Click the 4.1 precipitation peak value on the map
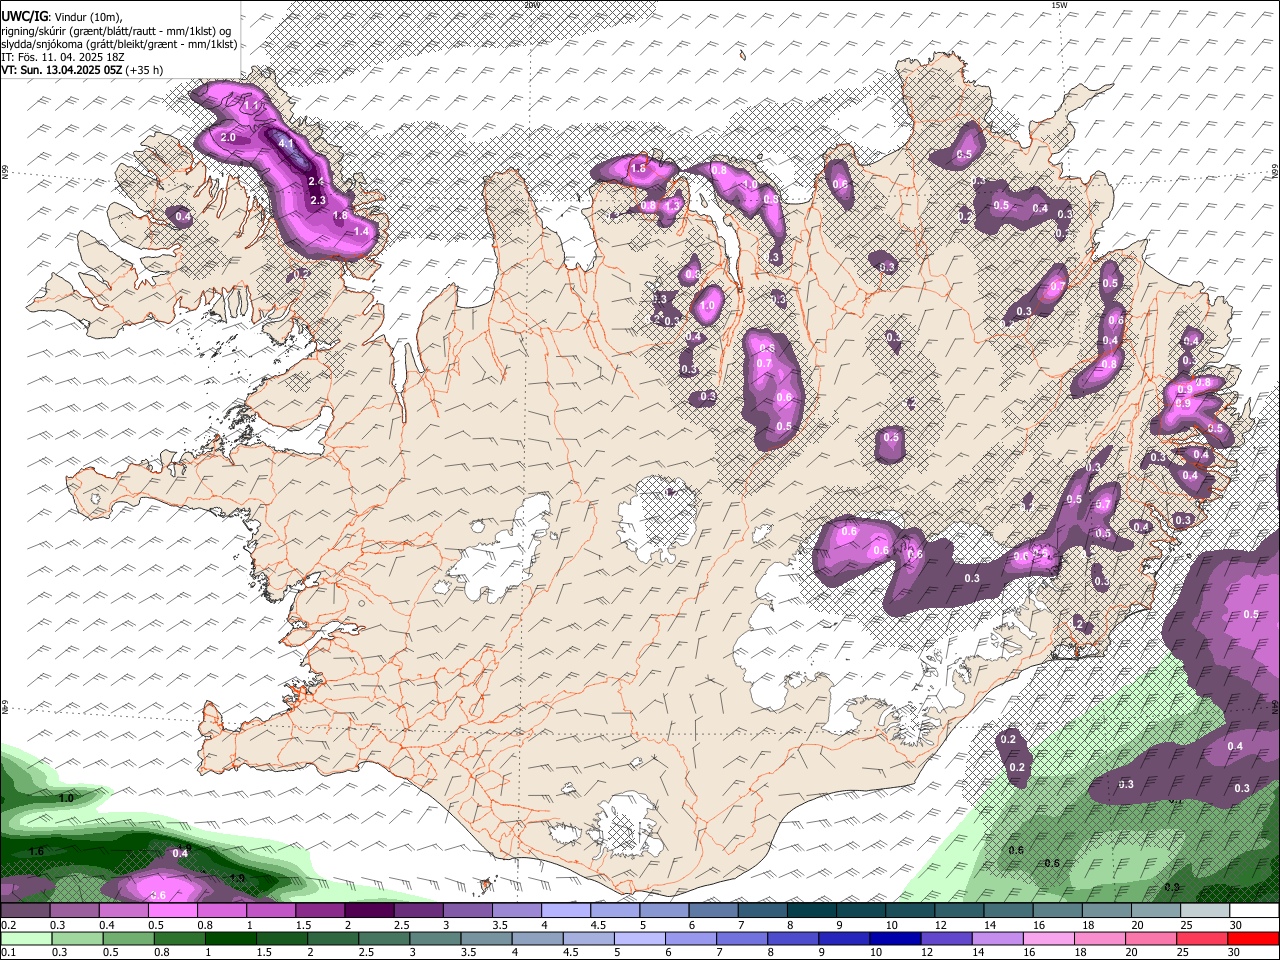 (x=286, y=143)
